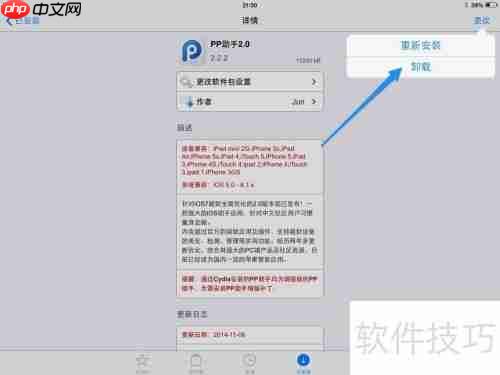Click the iOS version compatibility line
The width and height of the screenshot is (500, 375).
pos(218,185)
